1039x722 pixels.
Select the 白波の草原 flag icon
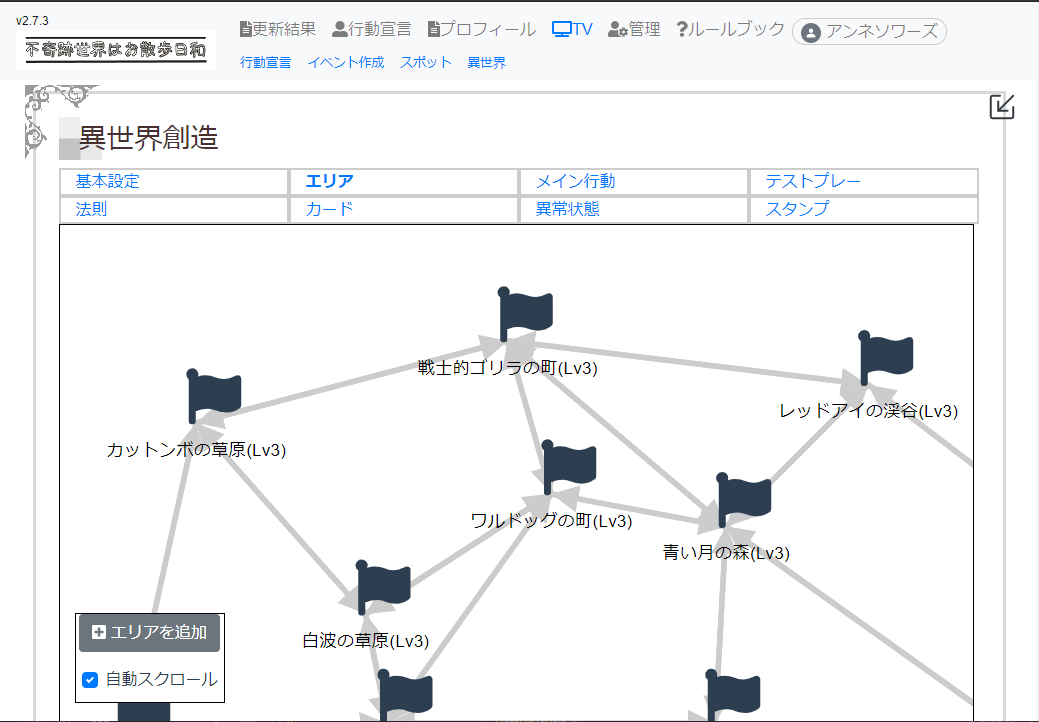384,588
